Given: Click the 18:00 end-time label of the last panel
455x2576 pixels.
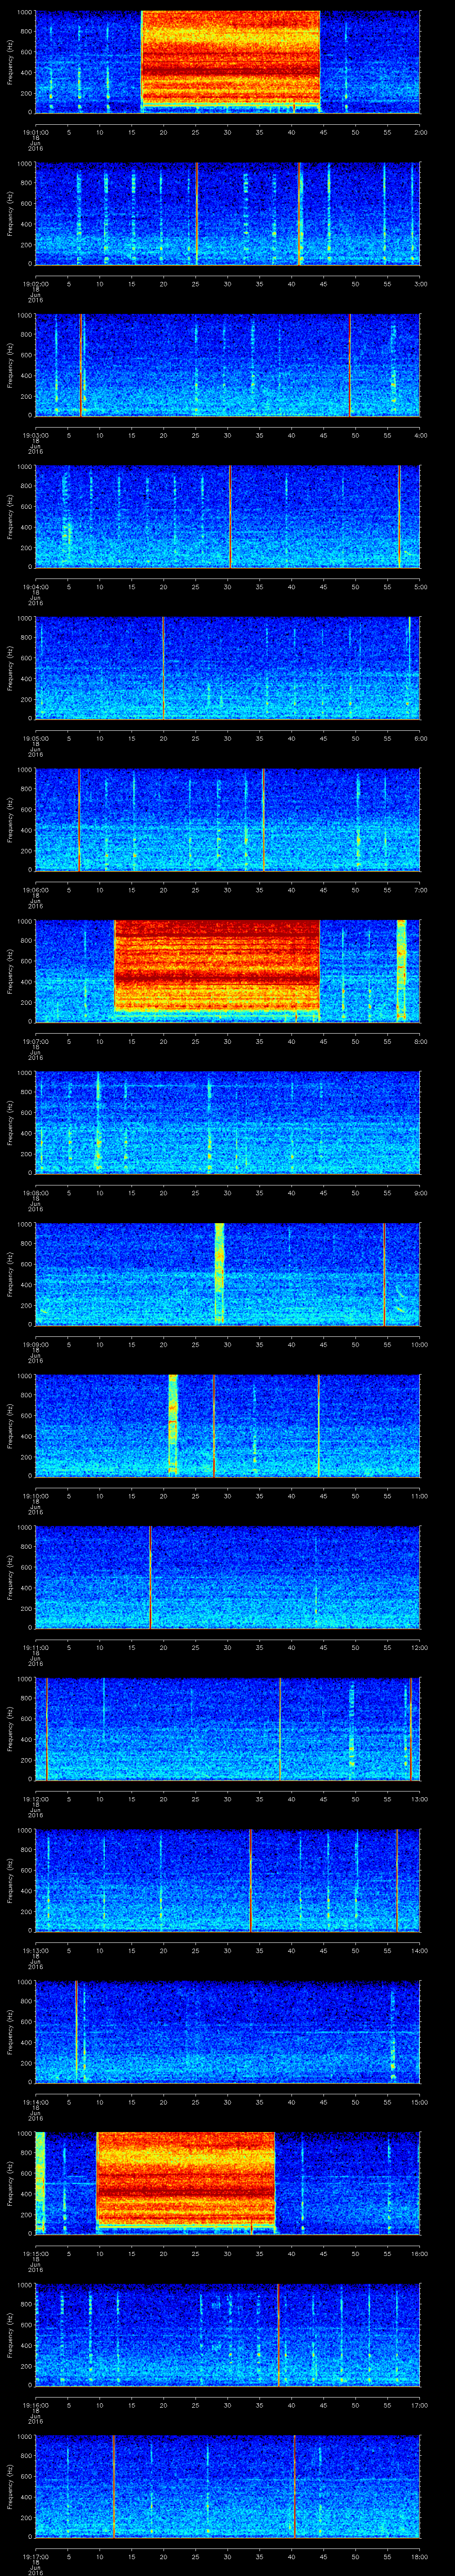Looking at the screenshot, I should pos(420,2557).
